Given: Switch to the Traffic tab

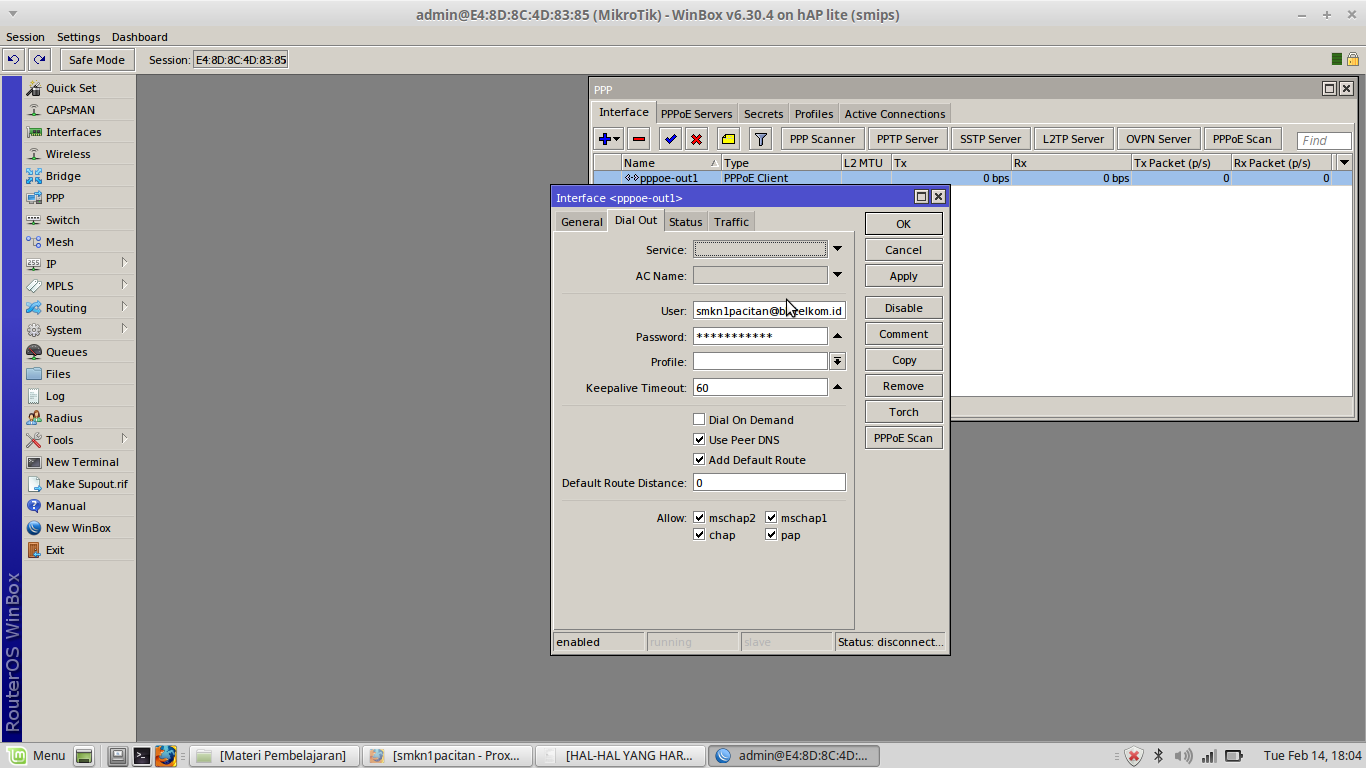Looking at the screenshot, I should pos(731,222).
